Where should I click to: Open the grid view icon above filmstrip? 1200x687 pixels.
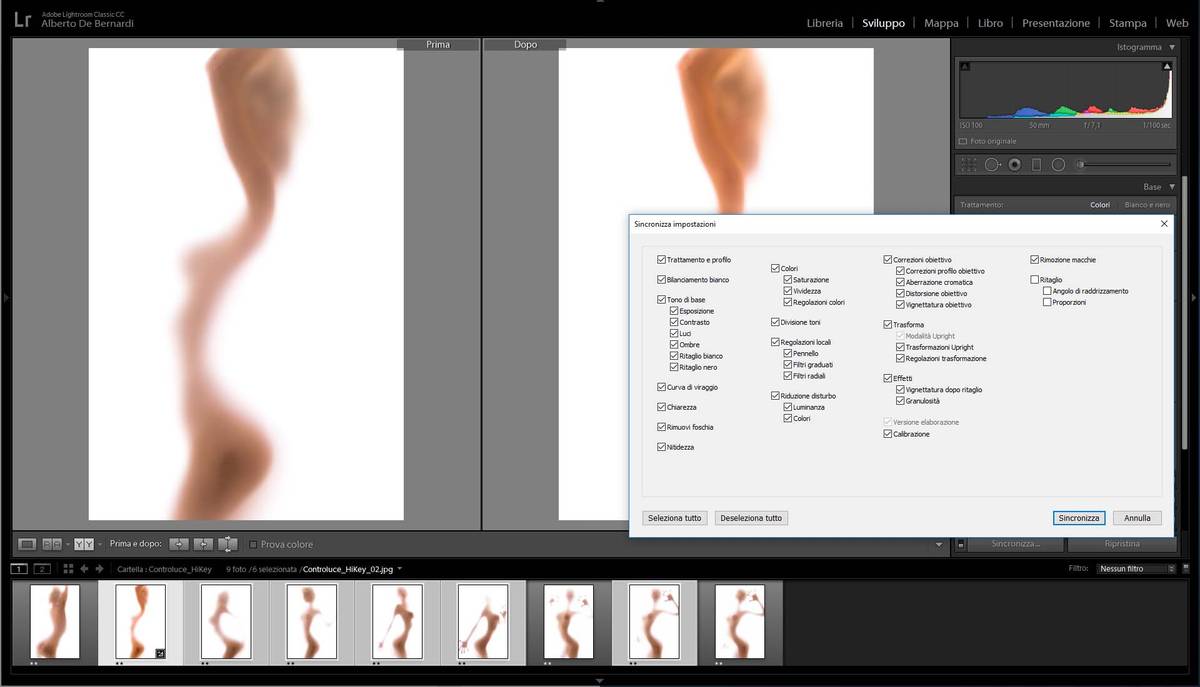coord(68,569)
